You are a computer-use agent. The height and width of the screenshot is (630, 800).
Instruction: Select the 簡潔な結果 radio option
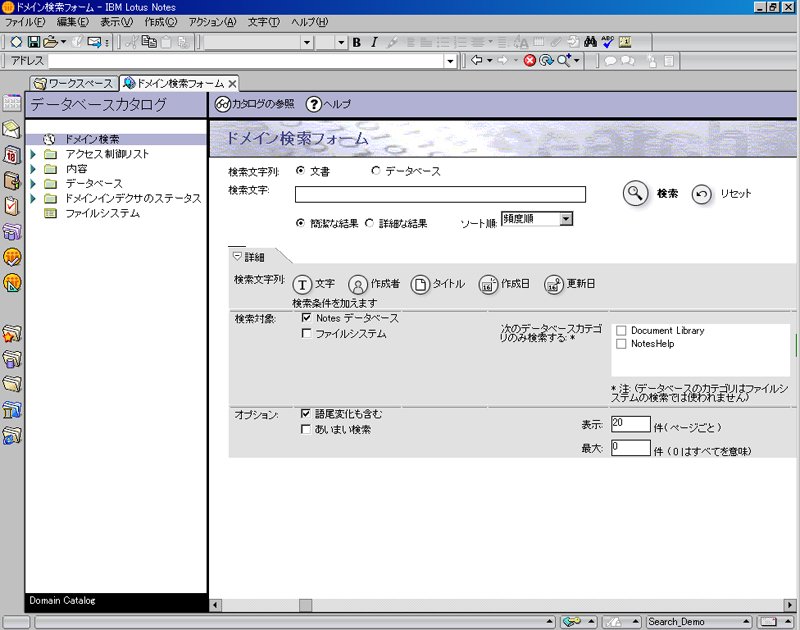coord(301,223)
